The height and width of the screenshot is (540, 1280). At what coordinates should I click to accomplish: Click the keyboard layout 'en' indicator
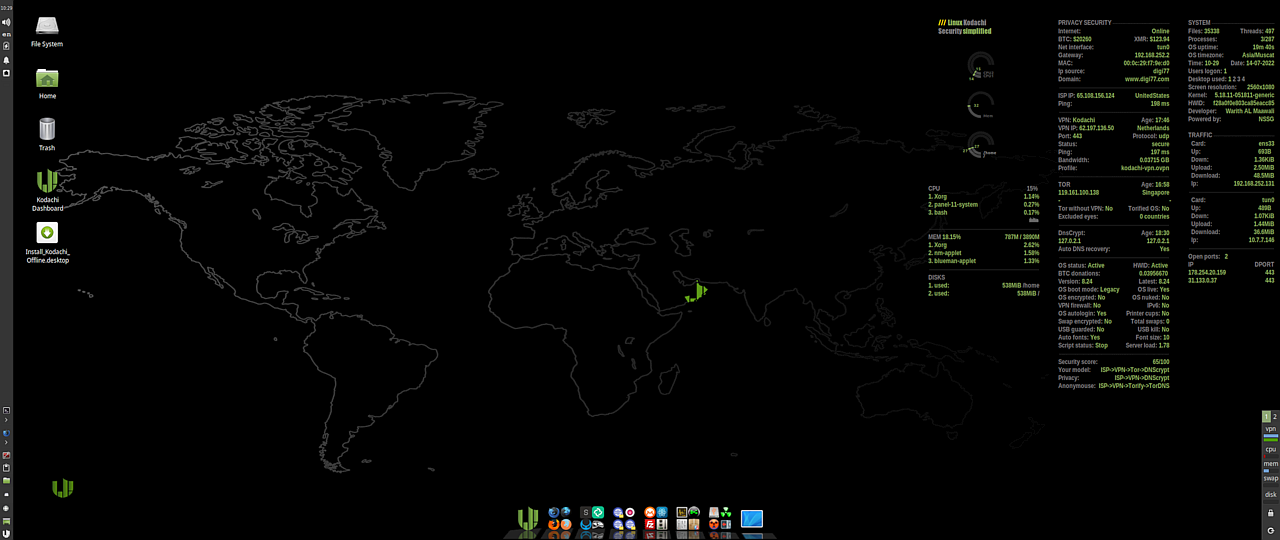(6, 35)
